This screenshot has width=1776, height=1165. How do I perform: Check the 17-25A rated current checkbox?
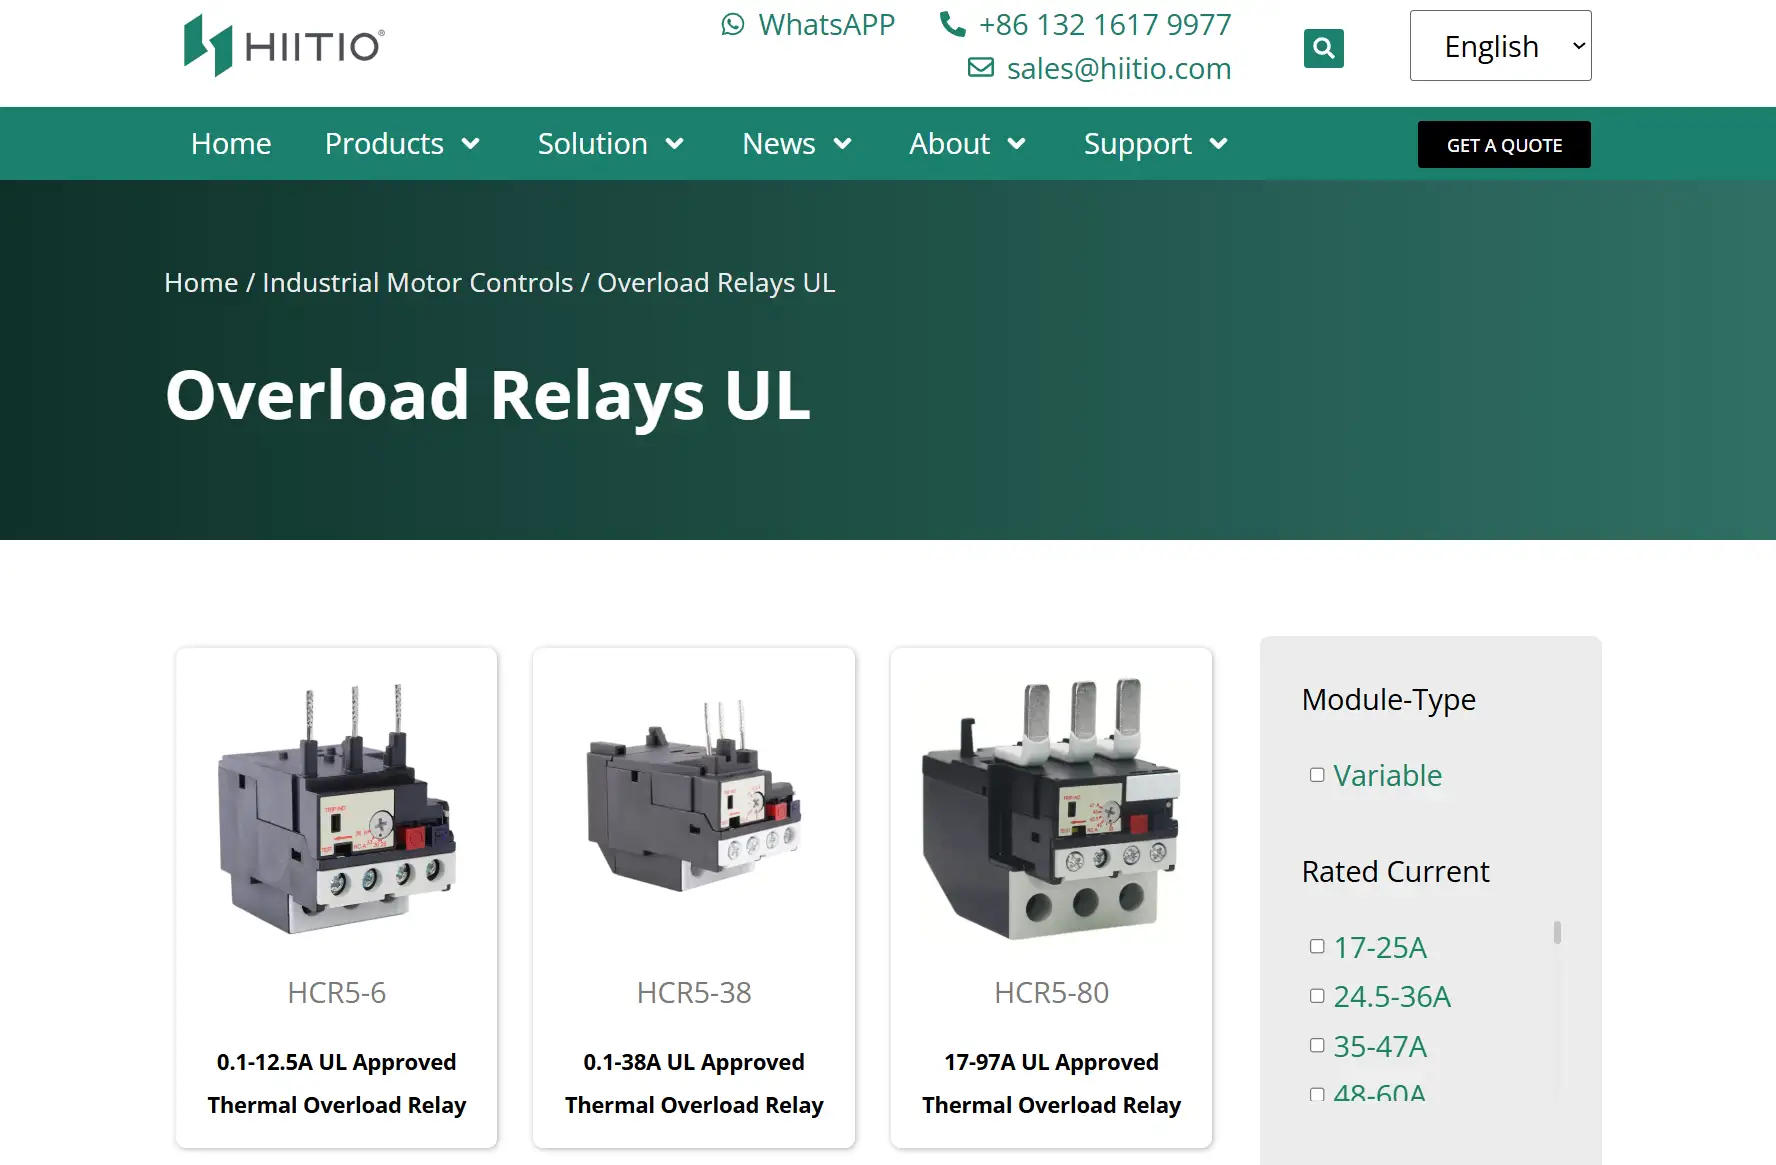1317,946
